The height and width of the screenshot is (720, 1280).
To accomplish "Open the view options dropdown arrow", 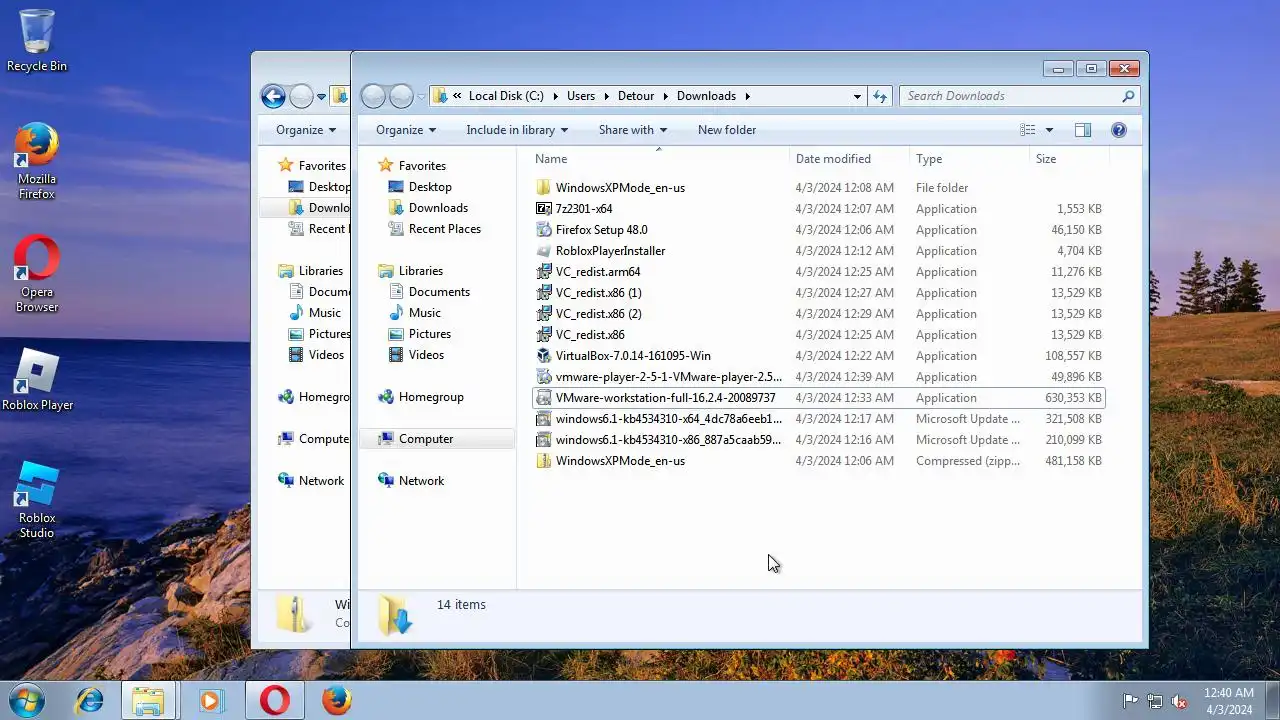I will (x=1049, y=130).
